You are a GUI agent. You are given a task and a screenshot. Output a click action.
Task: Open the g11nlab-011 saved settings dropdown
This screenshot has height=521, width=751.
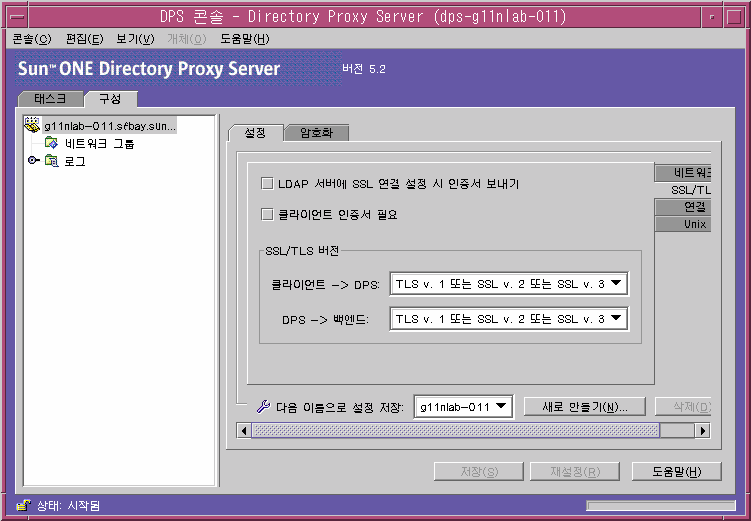463,407
